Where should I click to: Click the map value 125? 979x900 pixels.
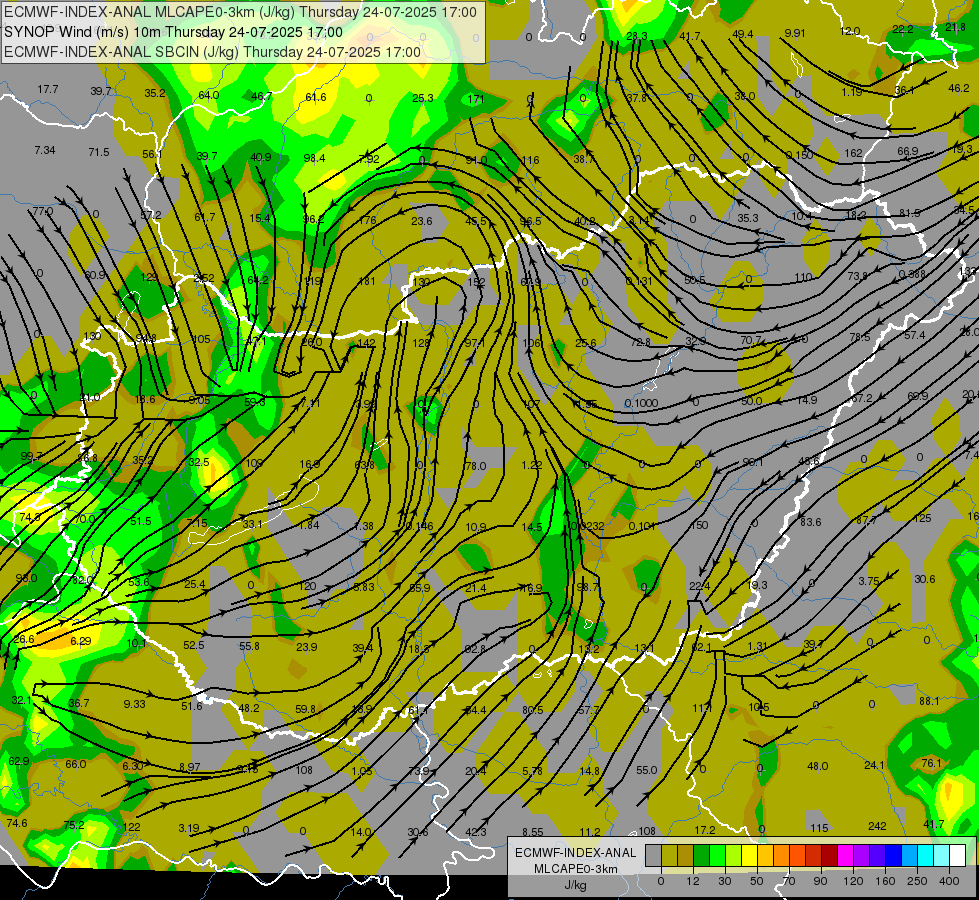pyautogui.click(x=922, y=518)
